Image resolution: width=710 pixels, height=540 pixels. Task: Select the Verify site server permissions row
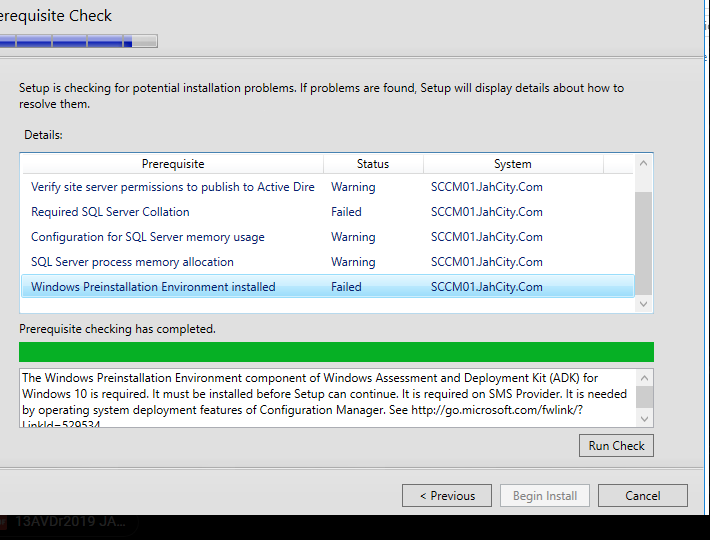click(172, 187)
